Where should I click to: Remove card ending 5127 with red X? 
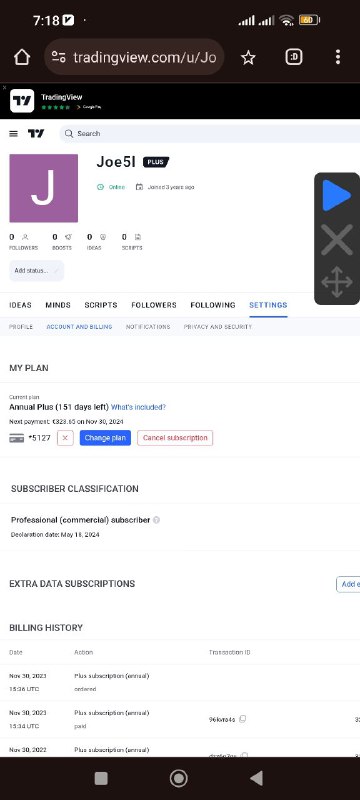[65, 438]
